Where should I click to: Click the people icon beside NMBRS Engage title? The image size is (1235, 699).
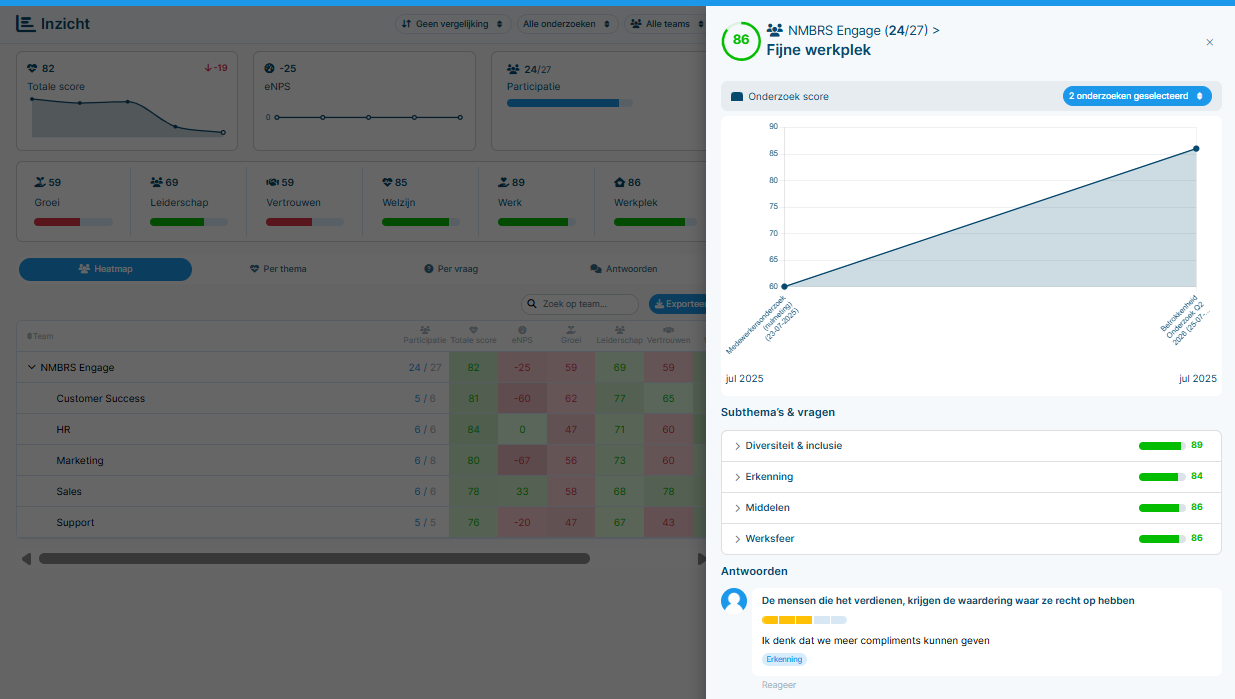(x=775, y=30)
